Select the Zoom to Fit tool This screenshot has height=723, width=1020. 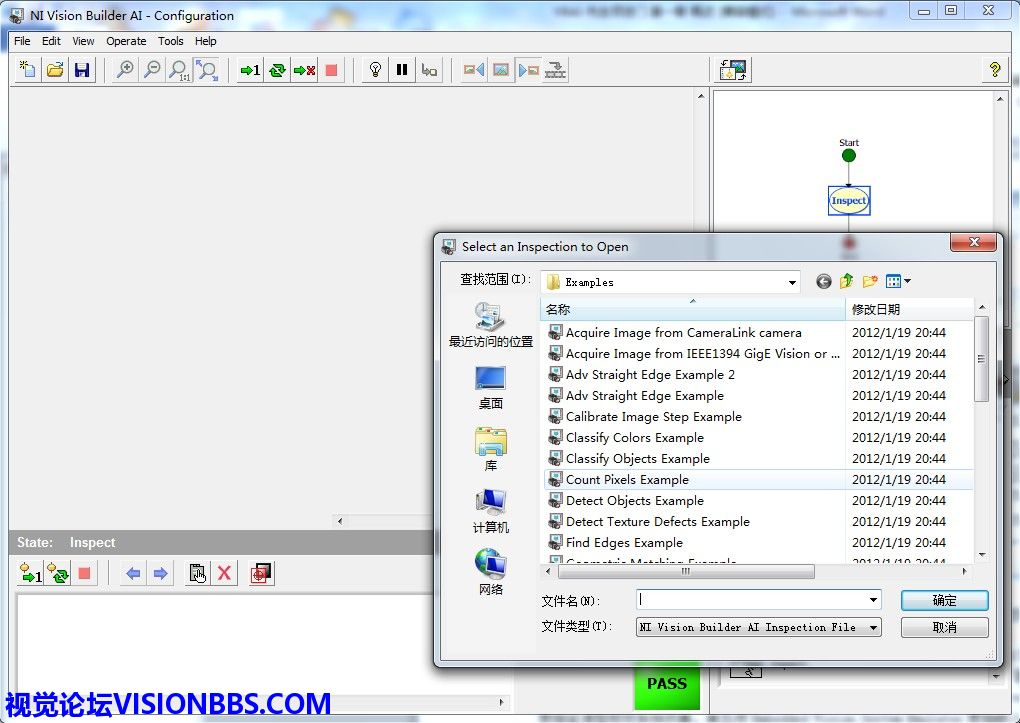[207, 70]
